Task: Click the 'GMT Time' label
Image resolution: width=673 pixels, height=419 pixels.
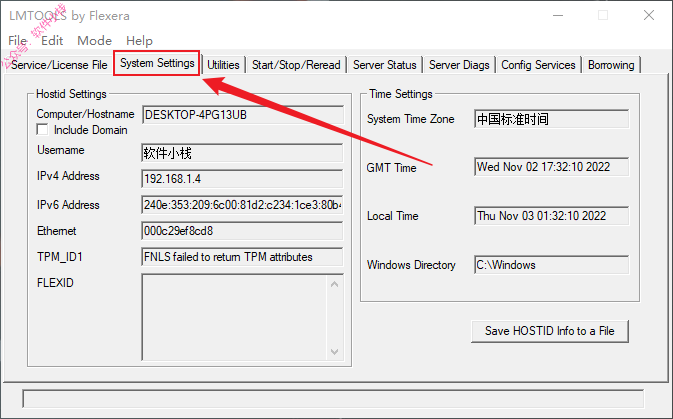Action: [391, 168]
